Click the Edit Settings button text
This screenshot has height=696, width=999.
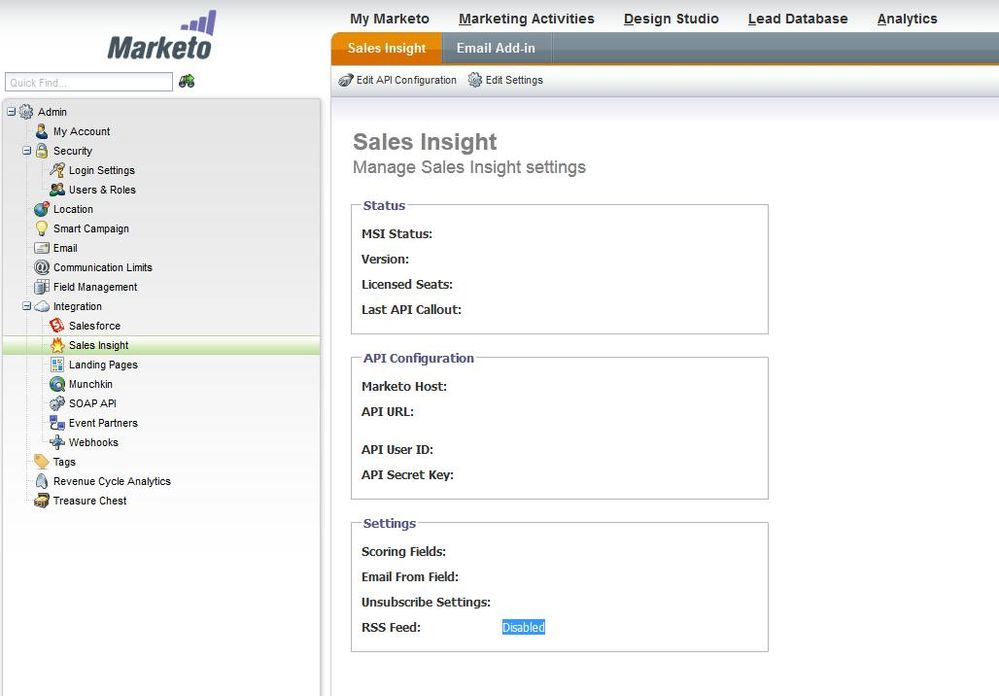[x=514, y=80]
